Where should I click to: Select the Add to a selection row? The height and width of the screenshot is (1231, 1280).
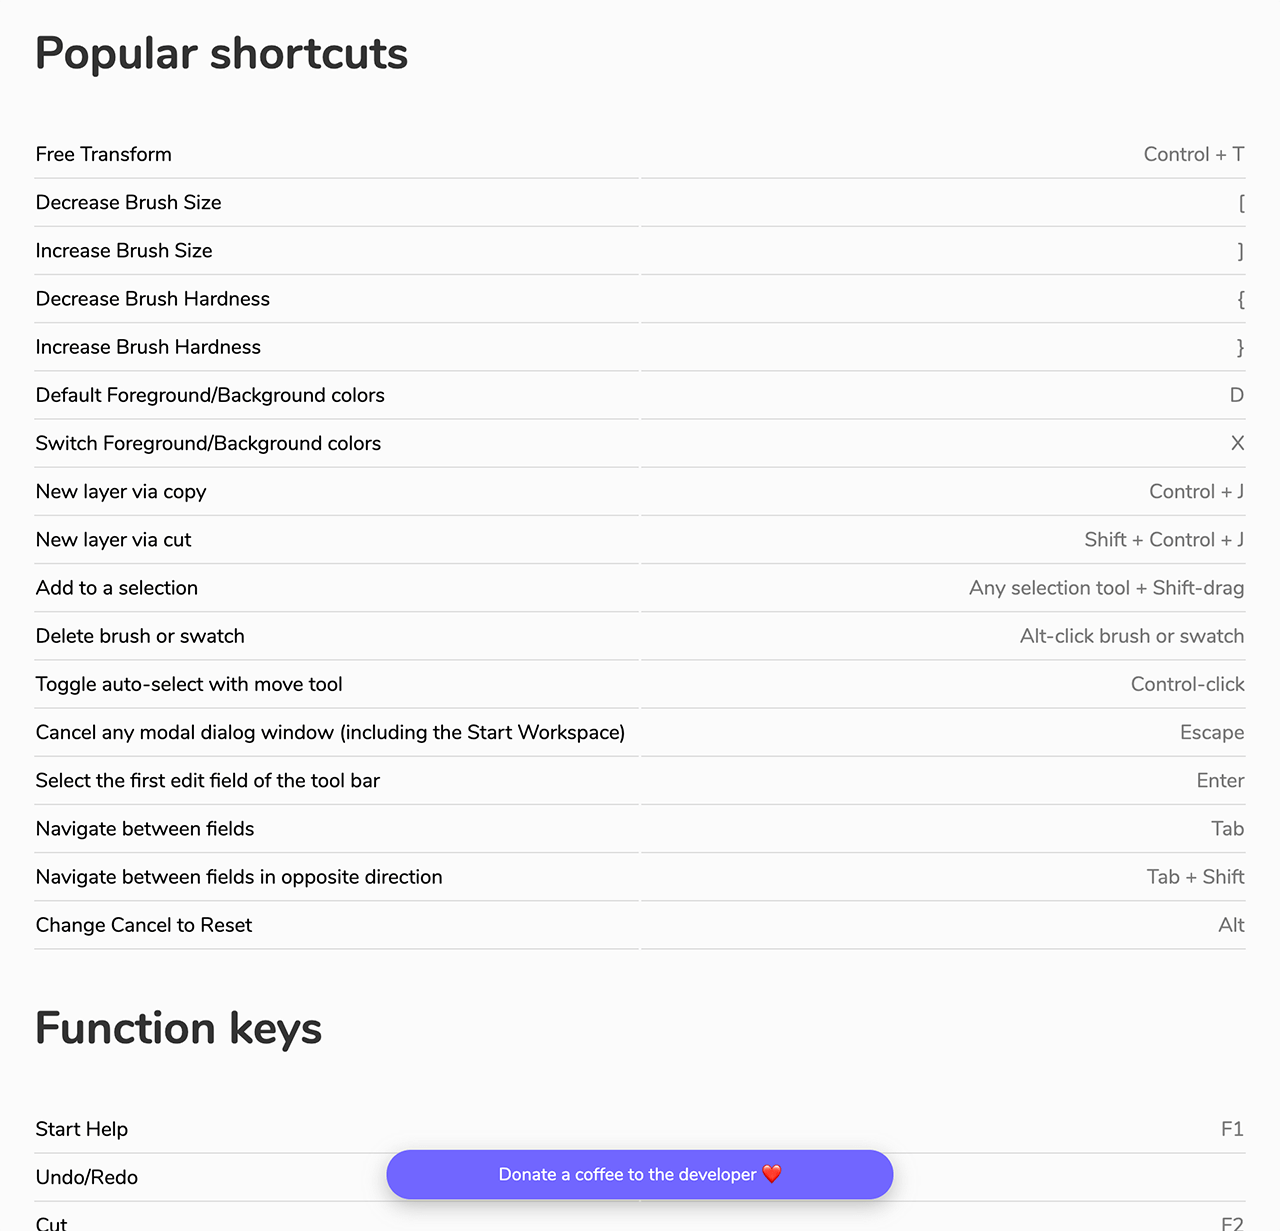[117, 588]
